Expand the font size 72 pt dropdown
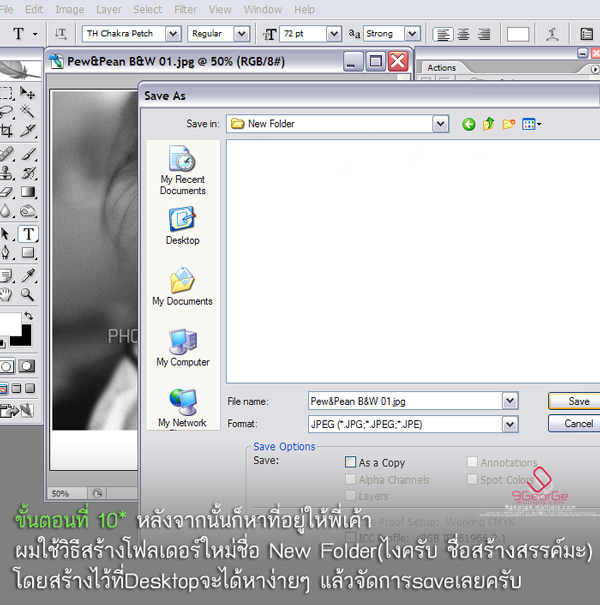The height and width of the screenshot is (605, 600). tap(334, 34)
